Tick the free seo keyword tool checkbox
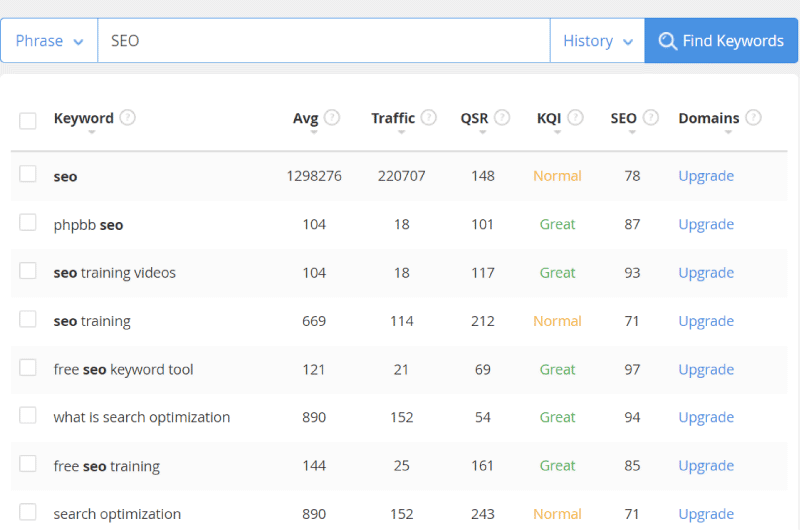 click(x=28, y=367)
